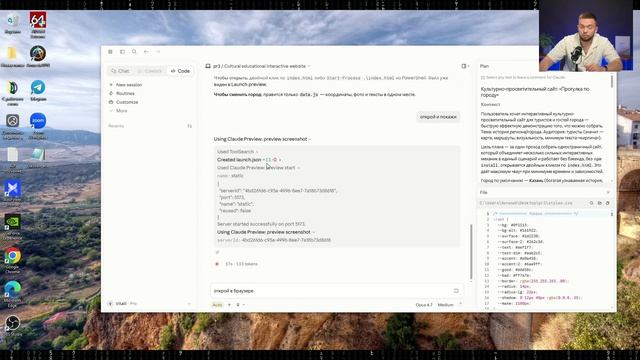Click the --bg color value in the code
The height and width of the screenshot is (360, 640).
point(520,225)
